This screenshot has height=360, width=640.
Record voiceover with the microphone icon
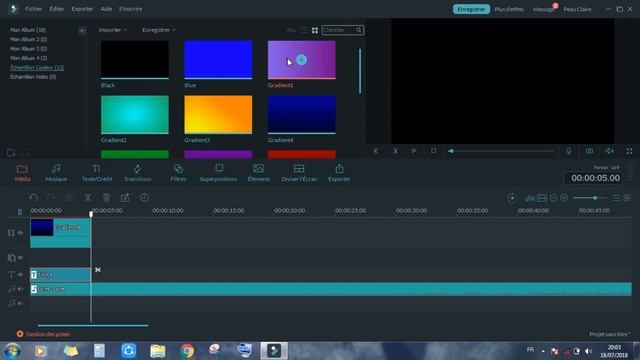(x=569, y=151)
